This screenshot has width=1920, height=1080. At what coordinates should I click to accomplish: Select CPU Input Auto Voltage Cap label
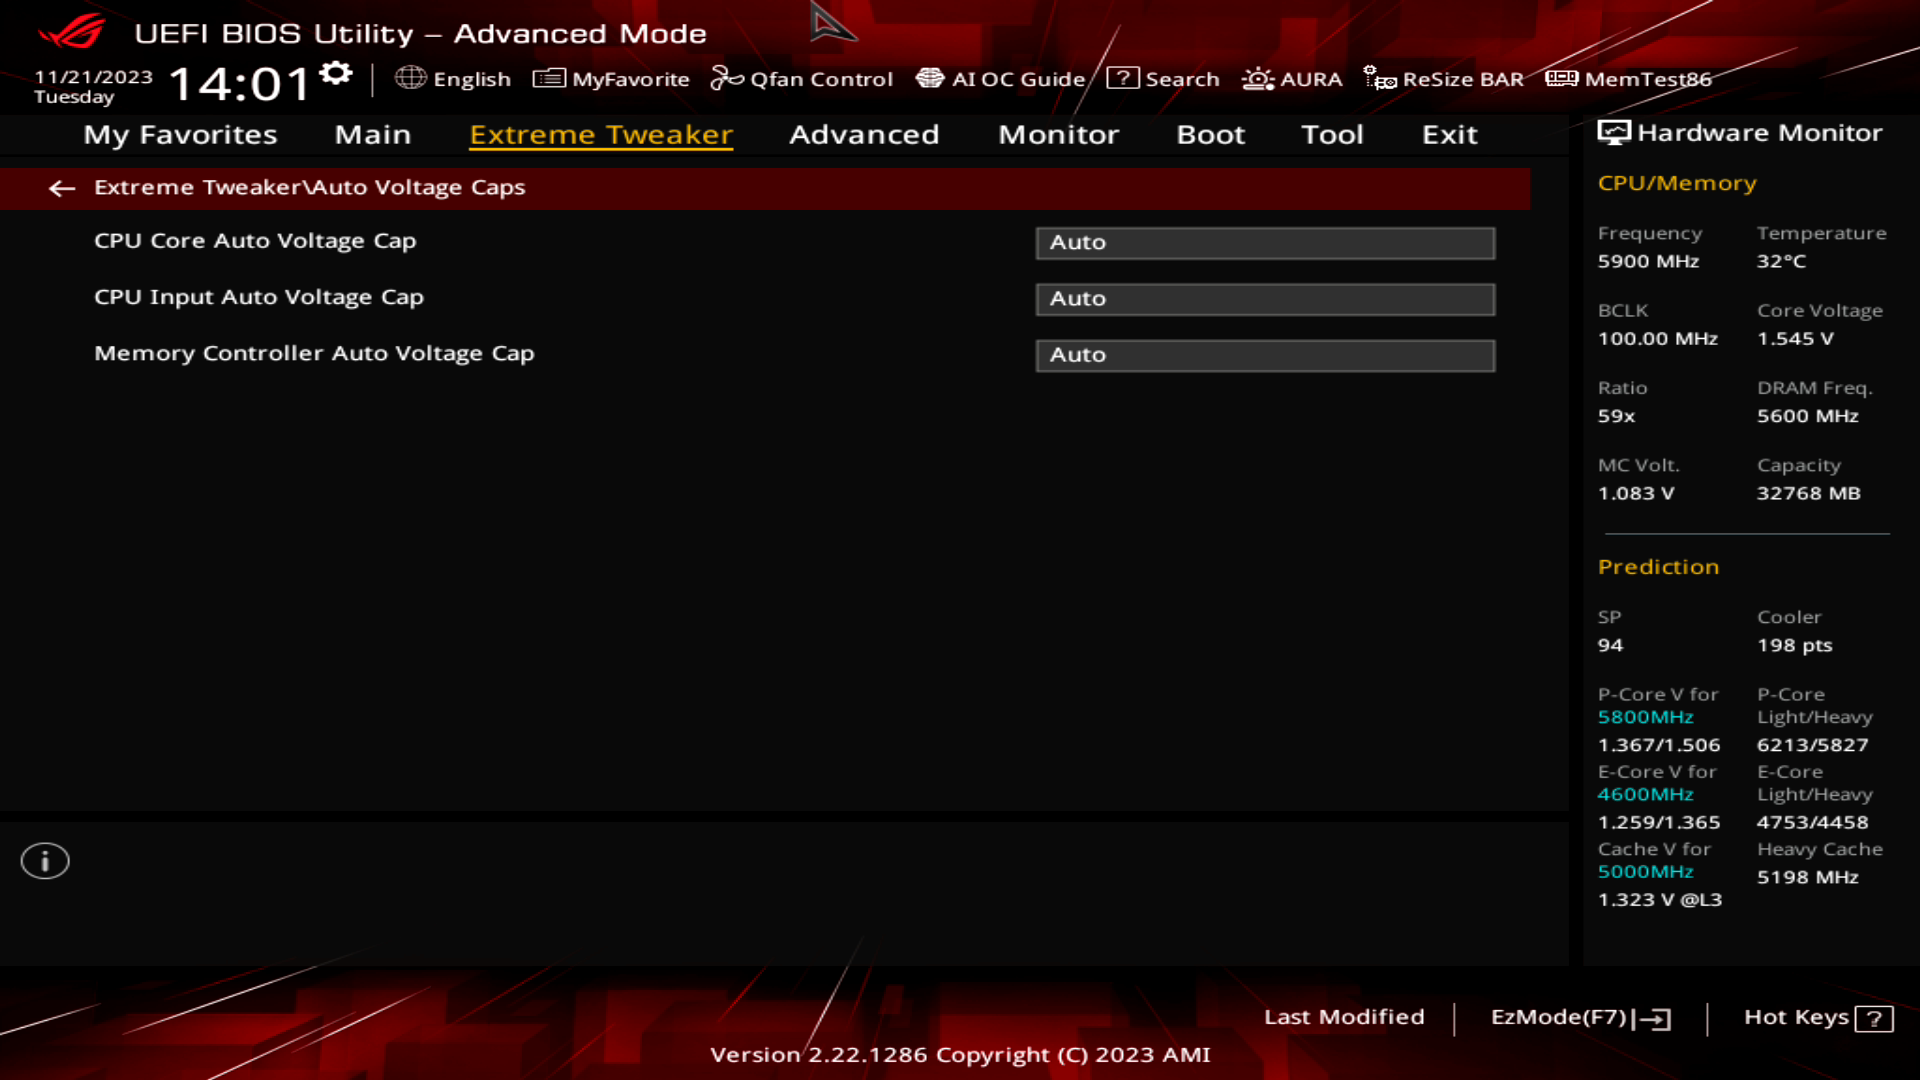259,297
